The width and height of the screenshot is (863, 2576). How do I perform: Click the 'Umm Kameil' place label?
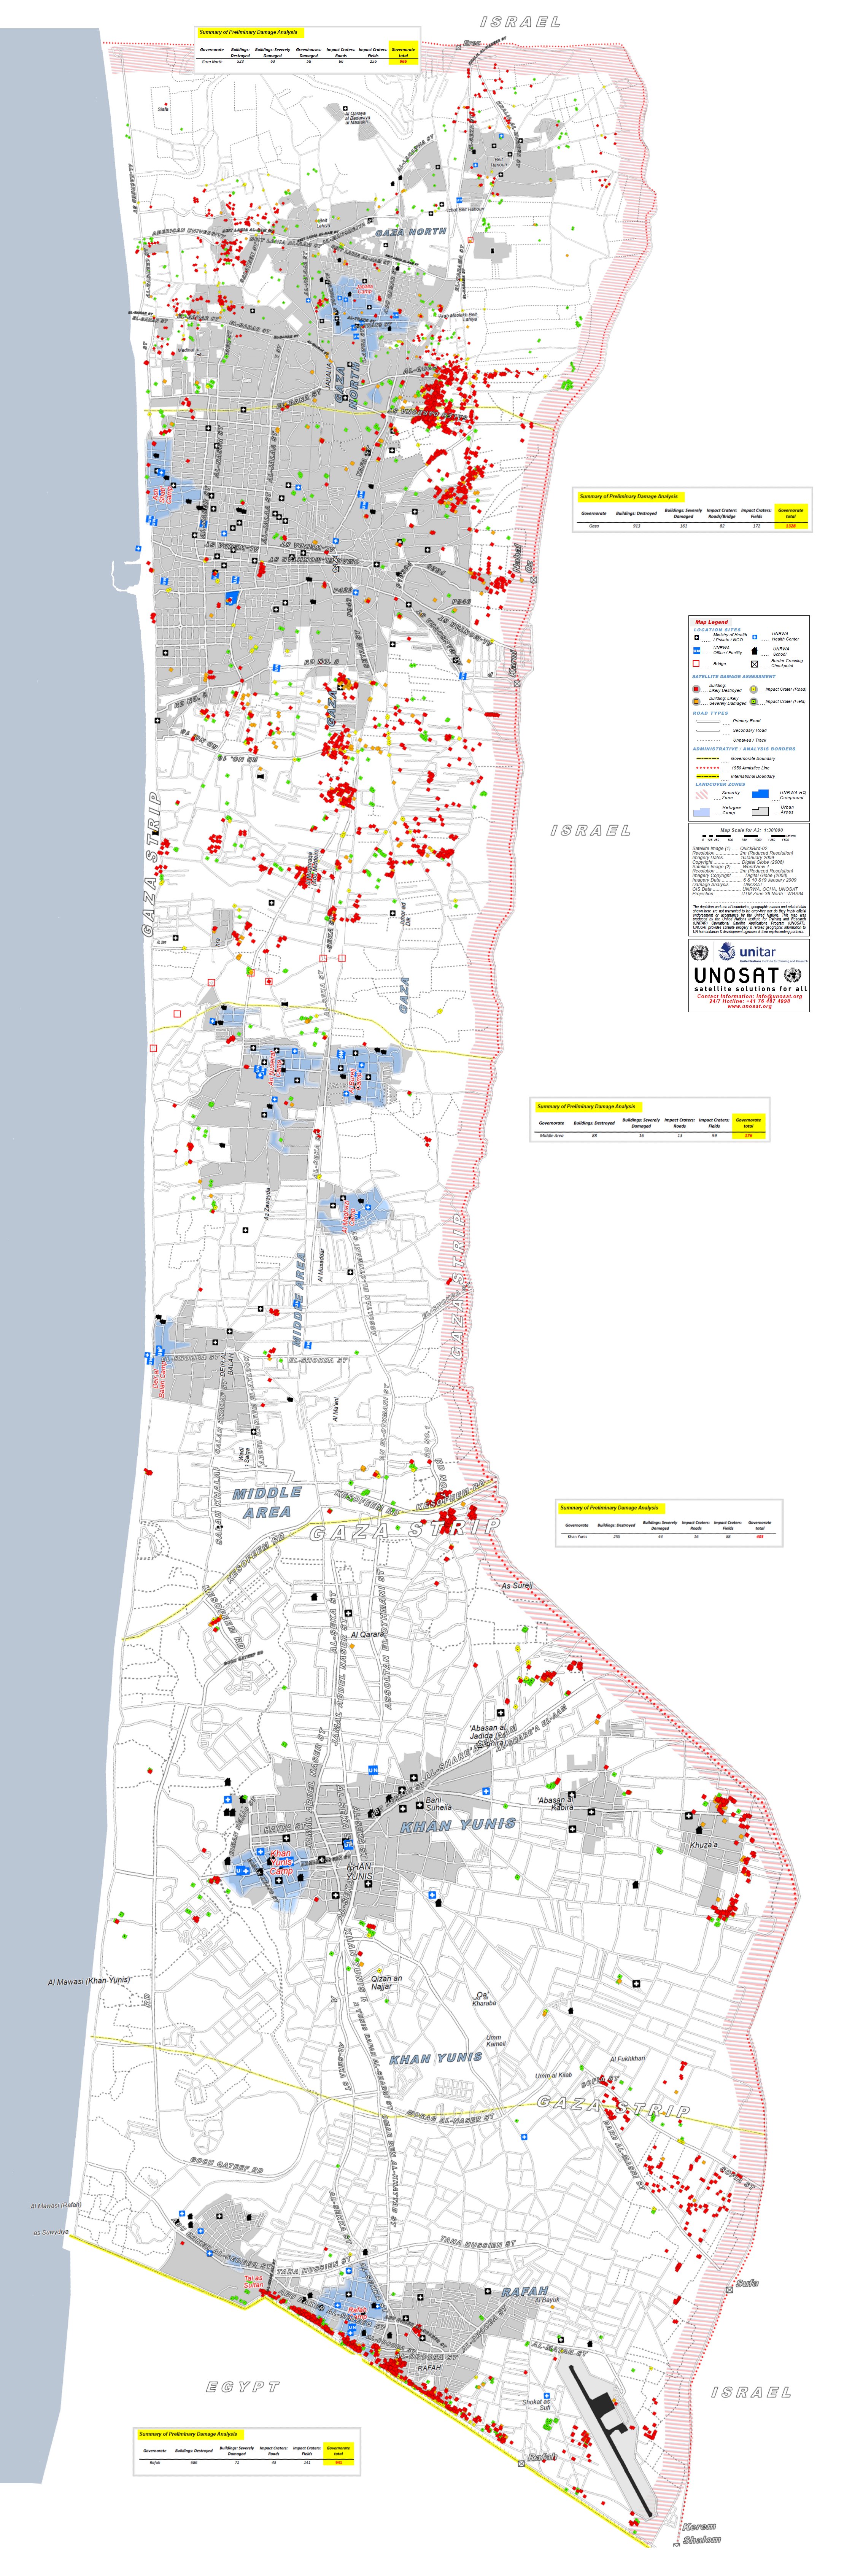[496, 2041]
